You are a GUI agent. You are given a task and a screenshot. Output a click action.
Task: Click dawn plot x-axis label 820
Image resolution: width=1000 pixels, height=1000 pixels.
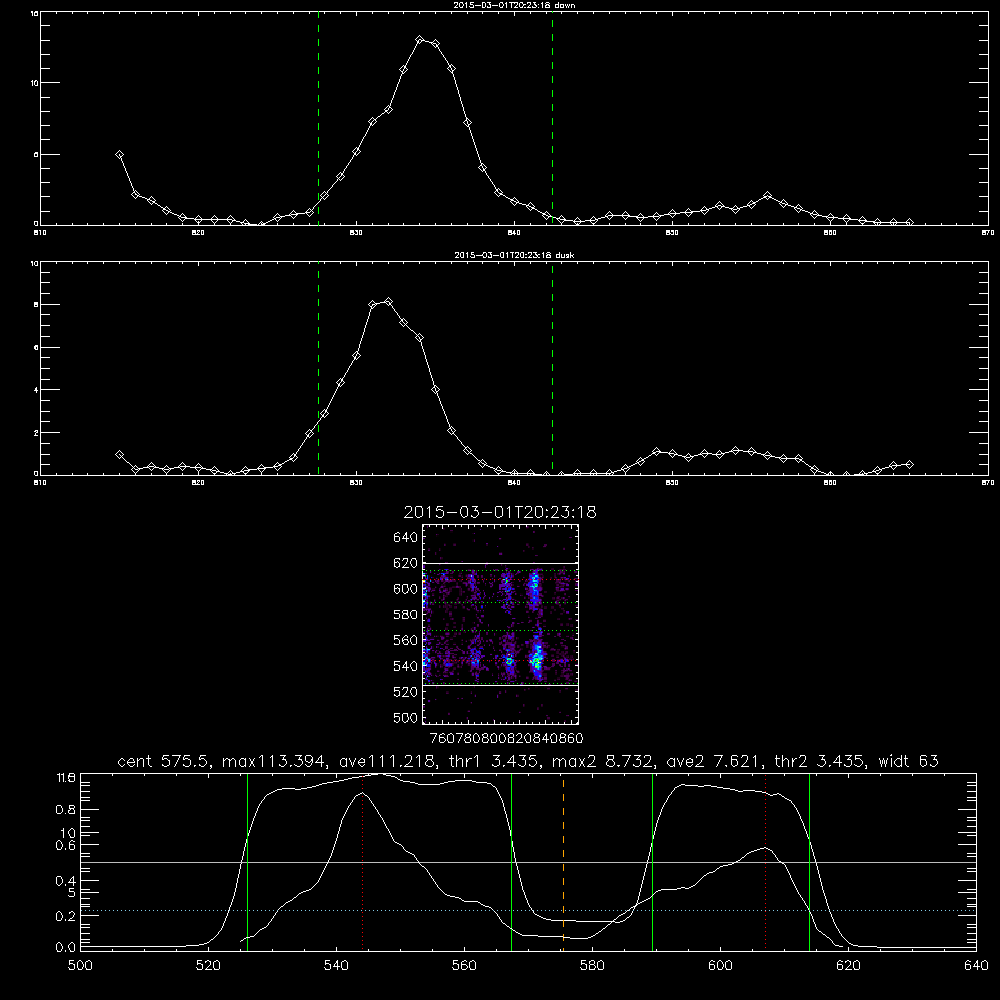pos(198,233)
